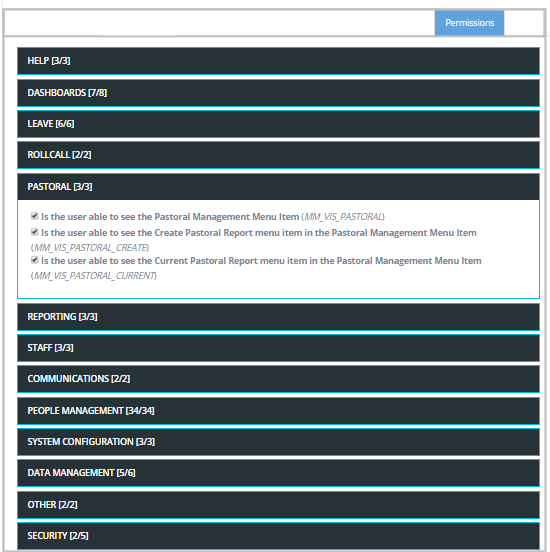Expand the DATA MANAGEMENT [5/6] section
Image resolution: width=550 pixels, height=552 pixels.
[278, 473]
